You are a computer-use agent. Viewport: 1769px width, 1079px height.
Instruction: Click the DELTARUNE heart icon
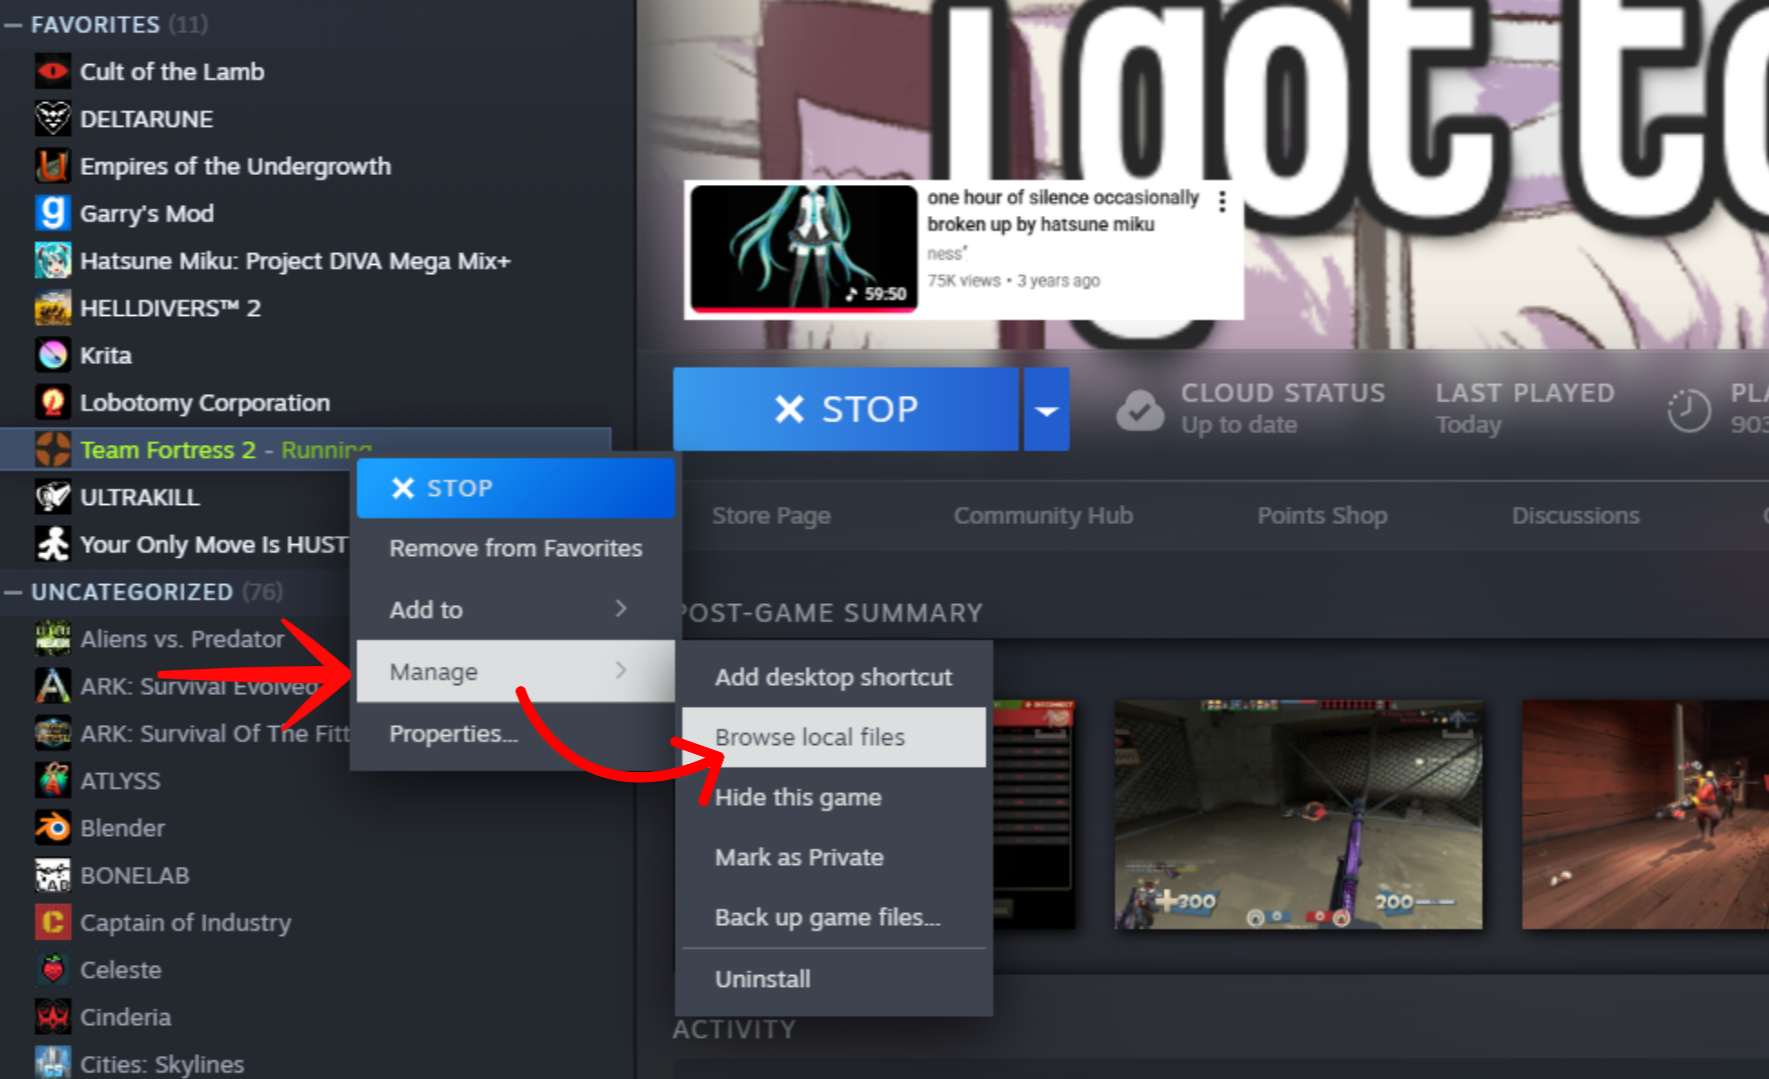(53, 119)
